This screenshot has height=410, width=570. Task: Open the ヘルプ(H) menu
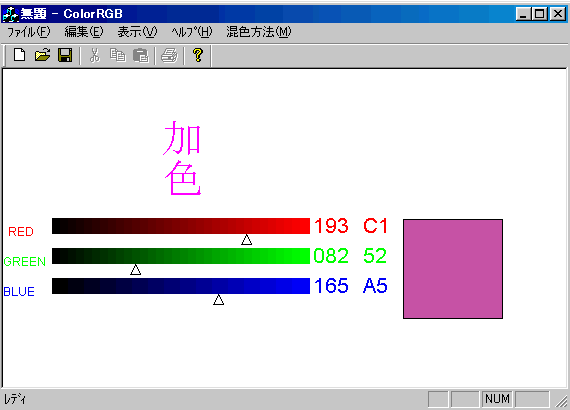[x=192, y=32]
